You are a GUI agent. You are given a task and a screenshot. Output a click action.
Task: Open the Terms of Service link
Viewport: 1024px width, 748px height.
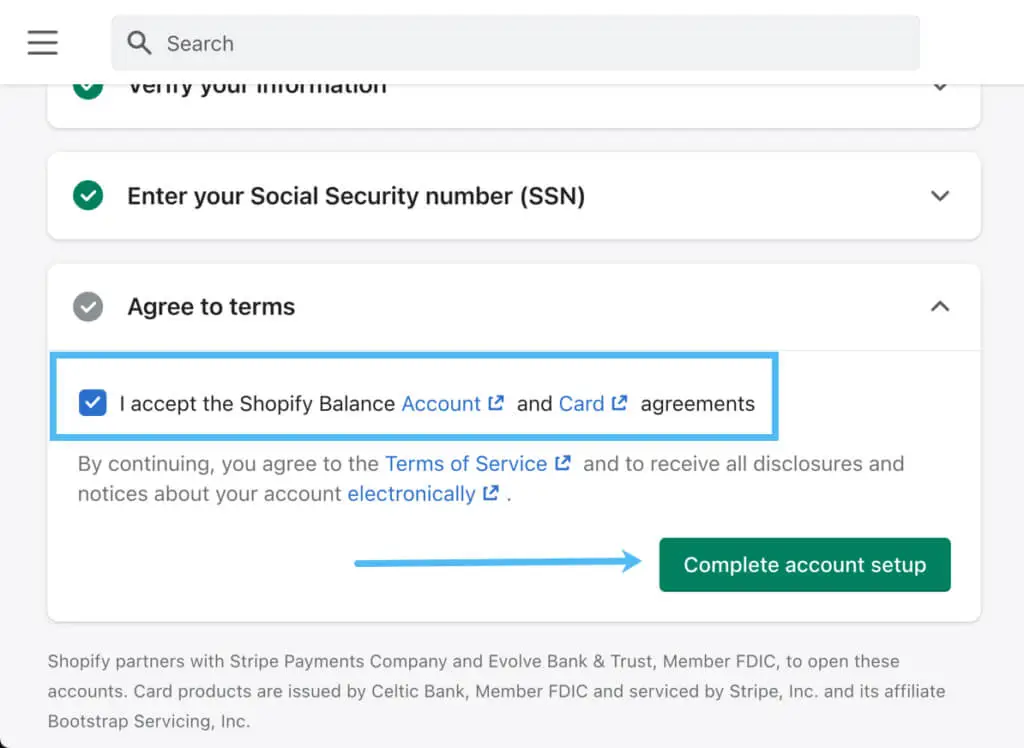[x=466, y=463]
